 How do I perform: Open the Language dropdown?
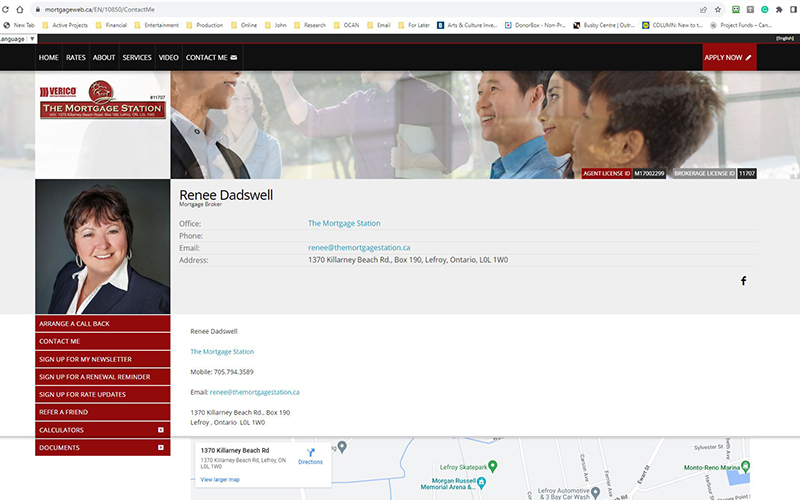tap(18, 39)
